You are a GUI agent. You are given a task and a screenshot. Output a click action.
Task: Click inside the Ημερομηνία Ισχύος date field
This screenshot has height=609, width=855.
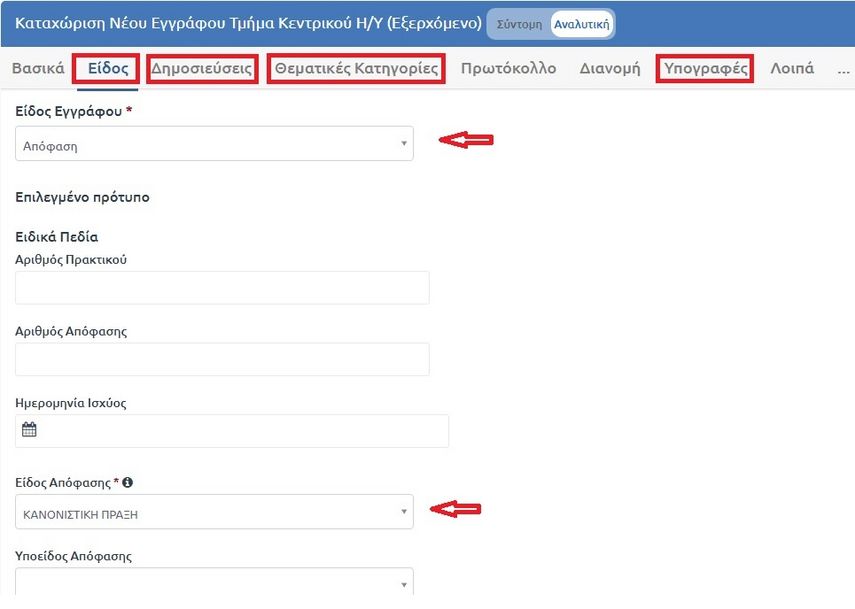coord(240,431)
